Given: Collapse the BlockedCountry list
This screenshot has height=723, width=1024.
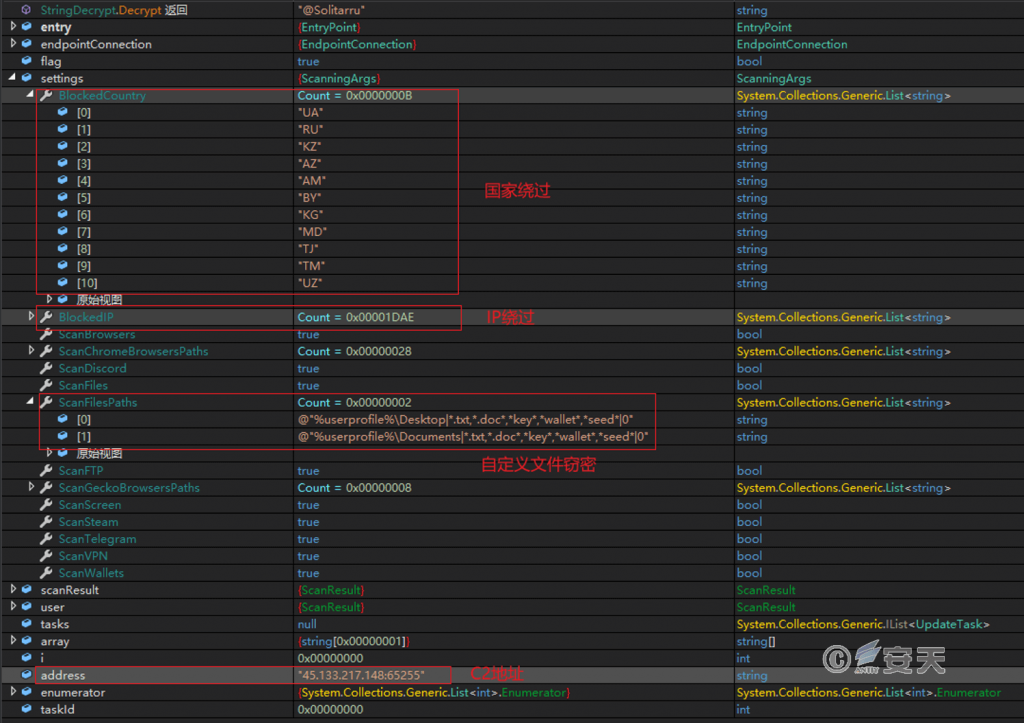Looking at the screenshot, I should pyautogui.click(x=32, y=96).
